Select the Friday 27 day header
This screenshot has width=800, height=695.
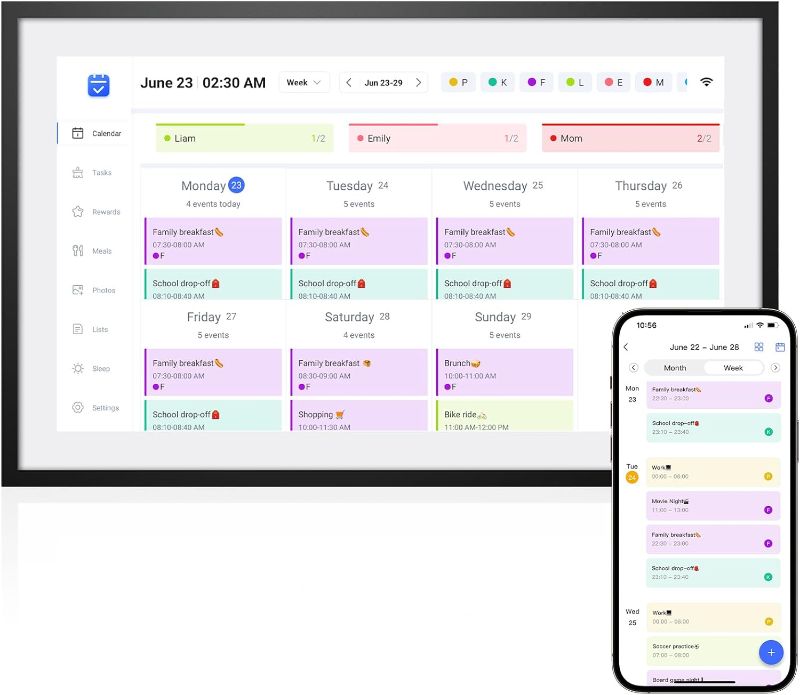(212, 317)
